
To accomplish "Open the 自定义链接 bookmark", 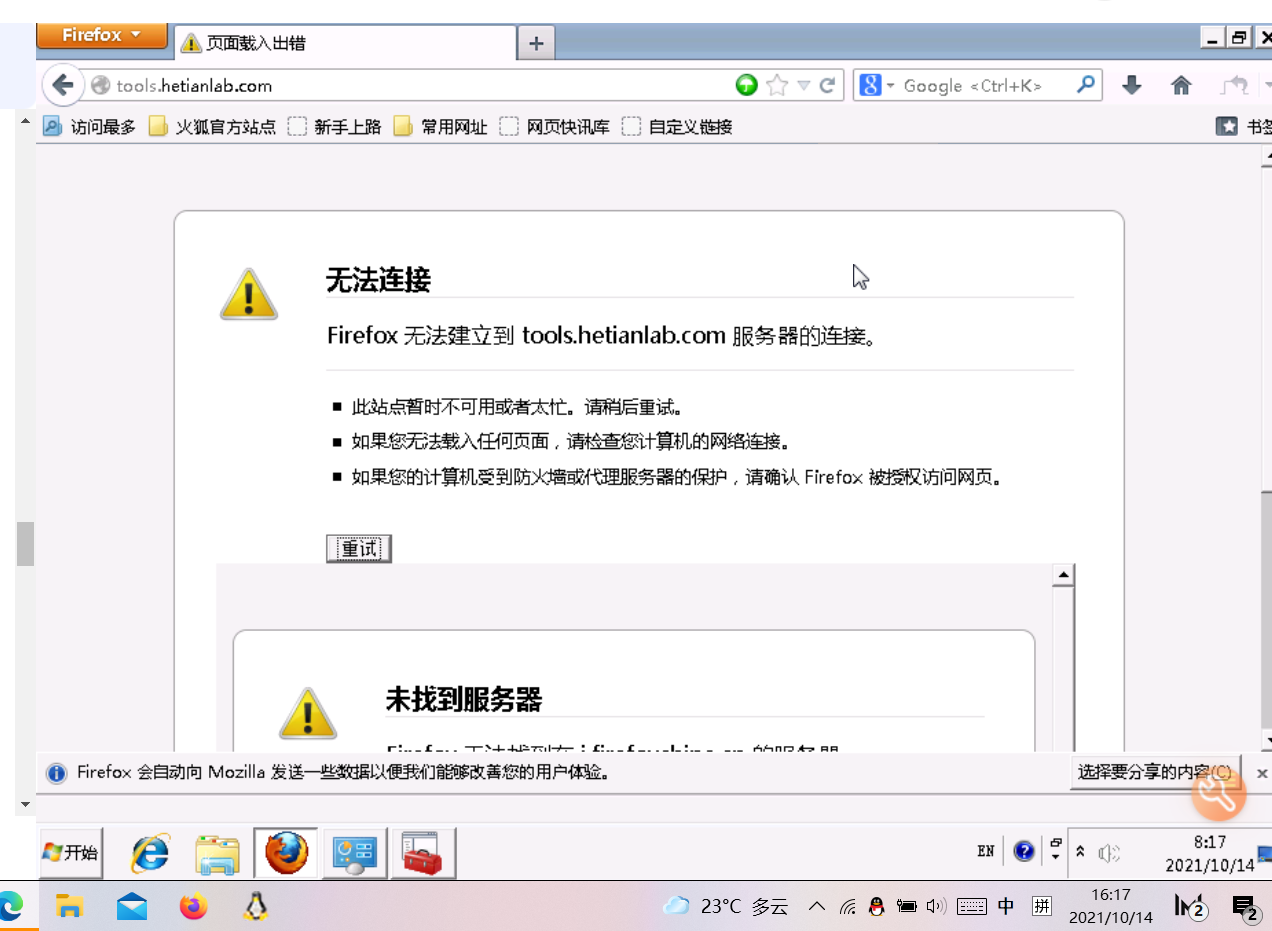I will pos(677,127).
